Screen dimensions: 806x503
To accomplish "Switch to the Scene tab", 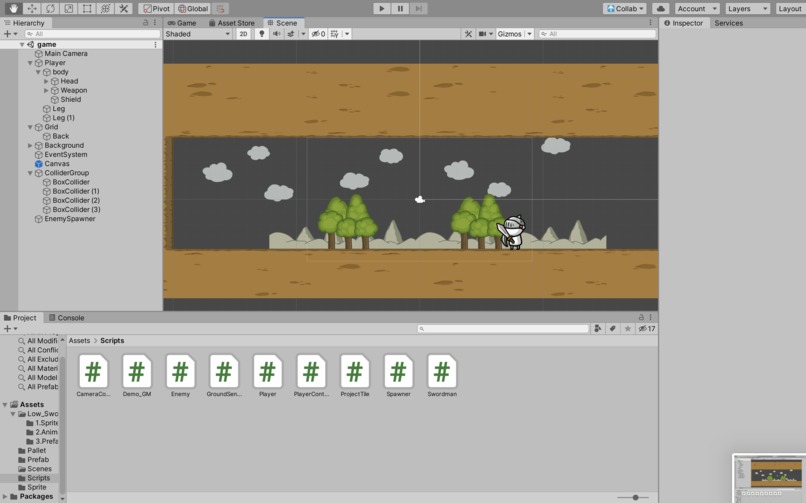I will (x=283, y=23).
